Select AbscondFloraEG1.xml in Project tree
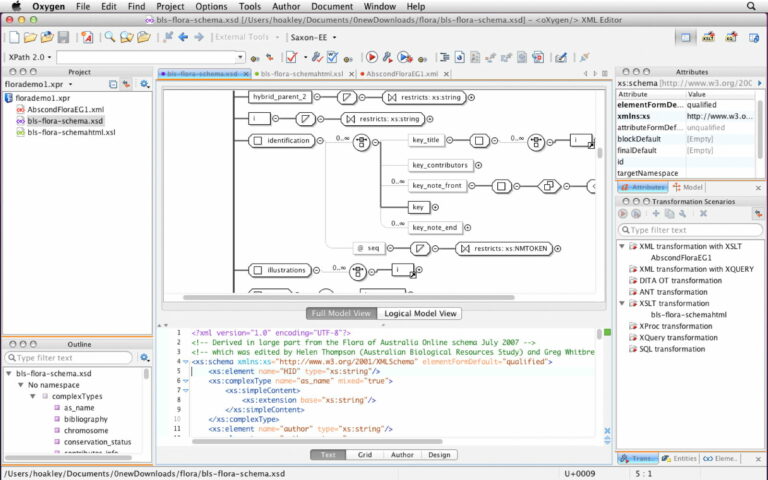 66,110
